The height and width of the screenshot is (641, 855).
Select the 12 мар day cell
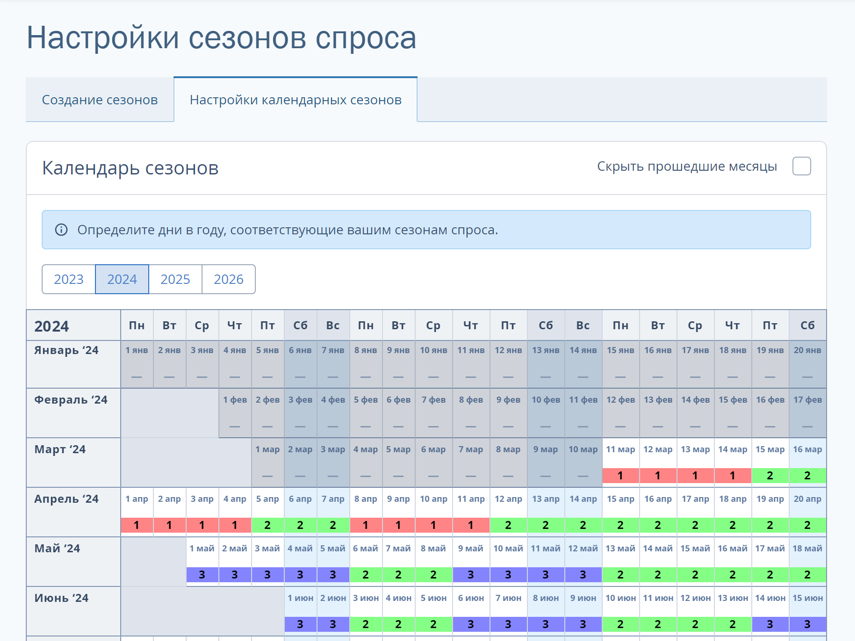[x=658, y=461]
